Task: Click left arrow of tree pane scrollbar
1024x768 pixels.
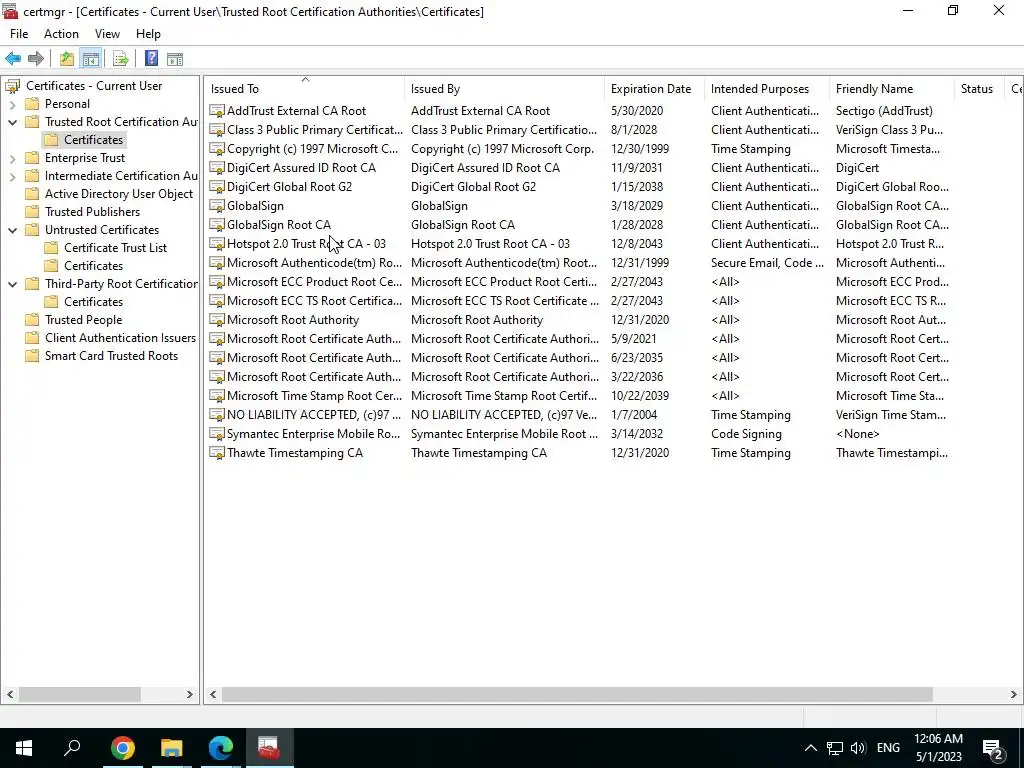Action: point(10,695)
